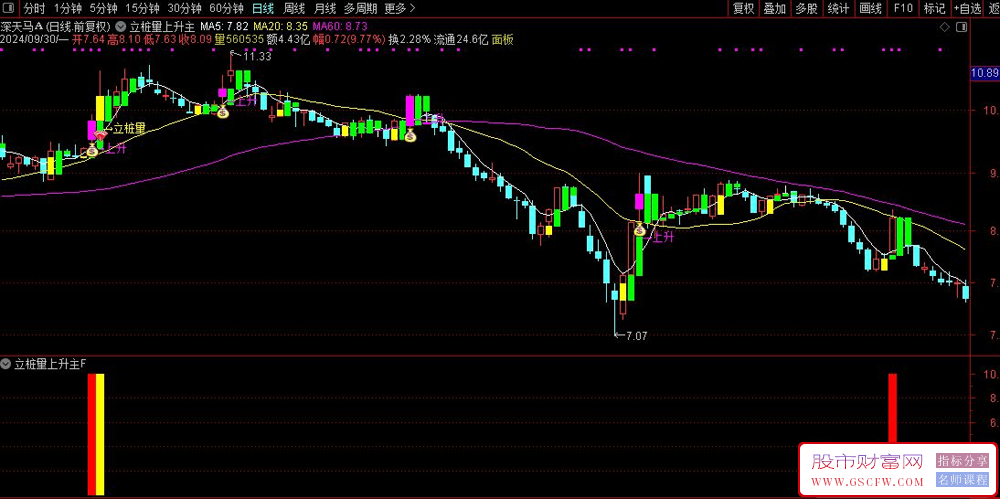Click the money bag marker under the 11.33 peak
Image resolution: width=1000 pixels, height=499 pixels.
pos(223,112)
